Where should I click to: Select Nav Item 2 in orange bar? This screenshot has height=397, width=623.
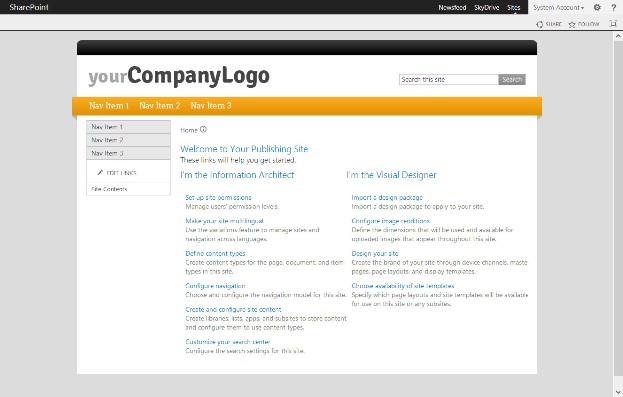click(x=160, y=106)
